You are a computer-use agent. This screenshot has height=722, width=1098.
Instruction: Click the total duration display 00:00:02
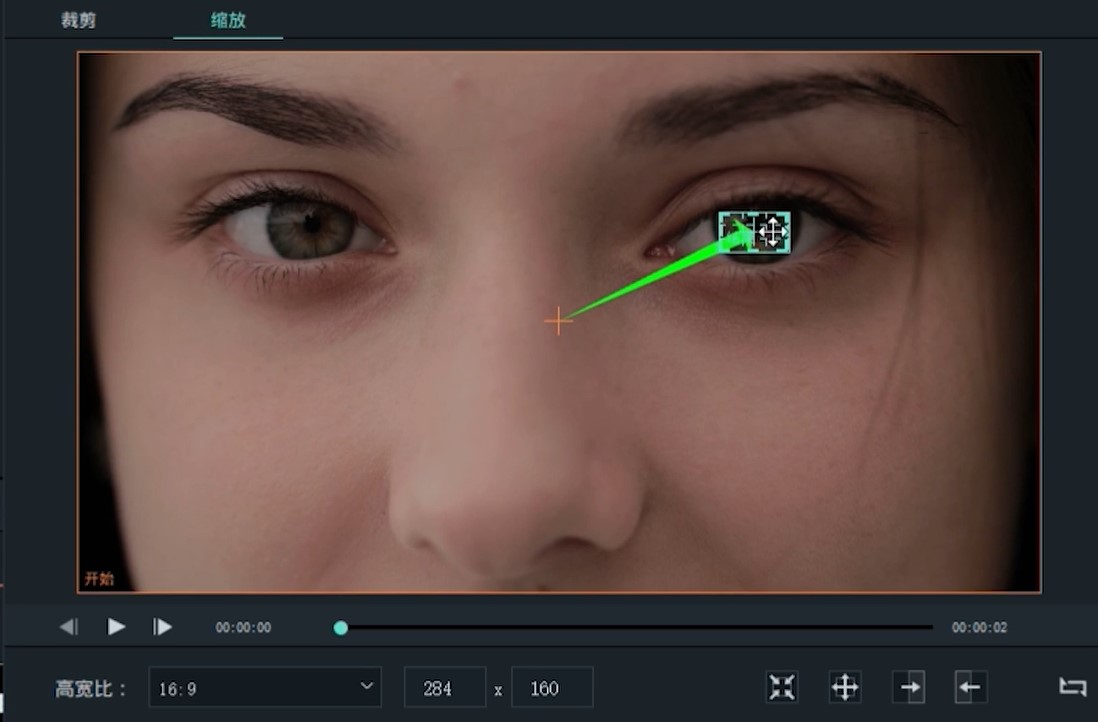coord(979,628)
